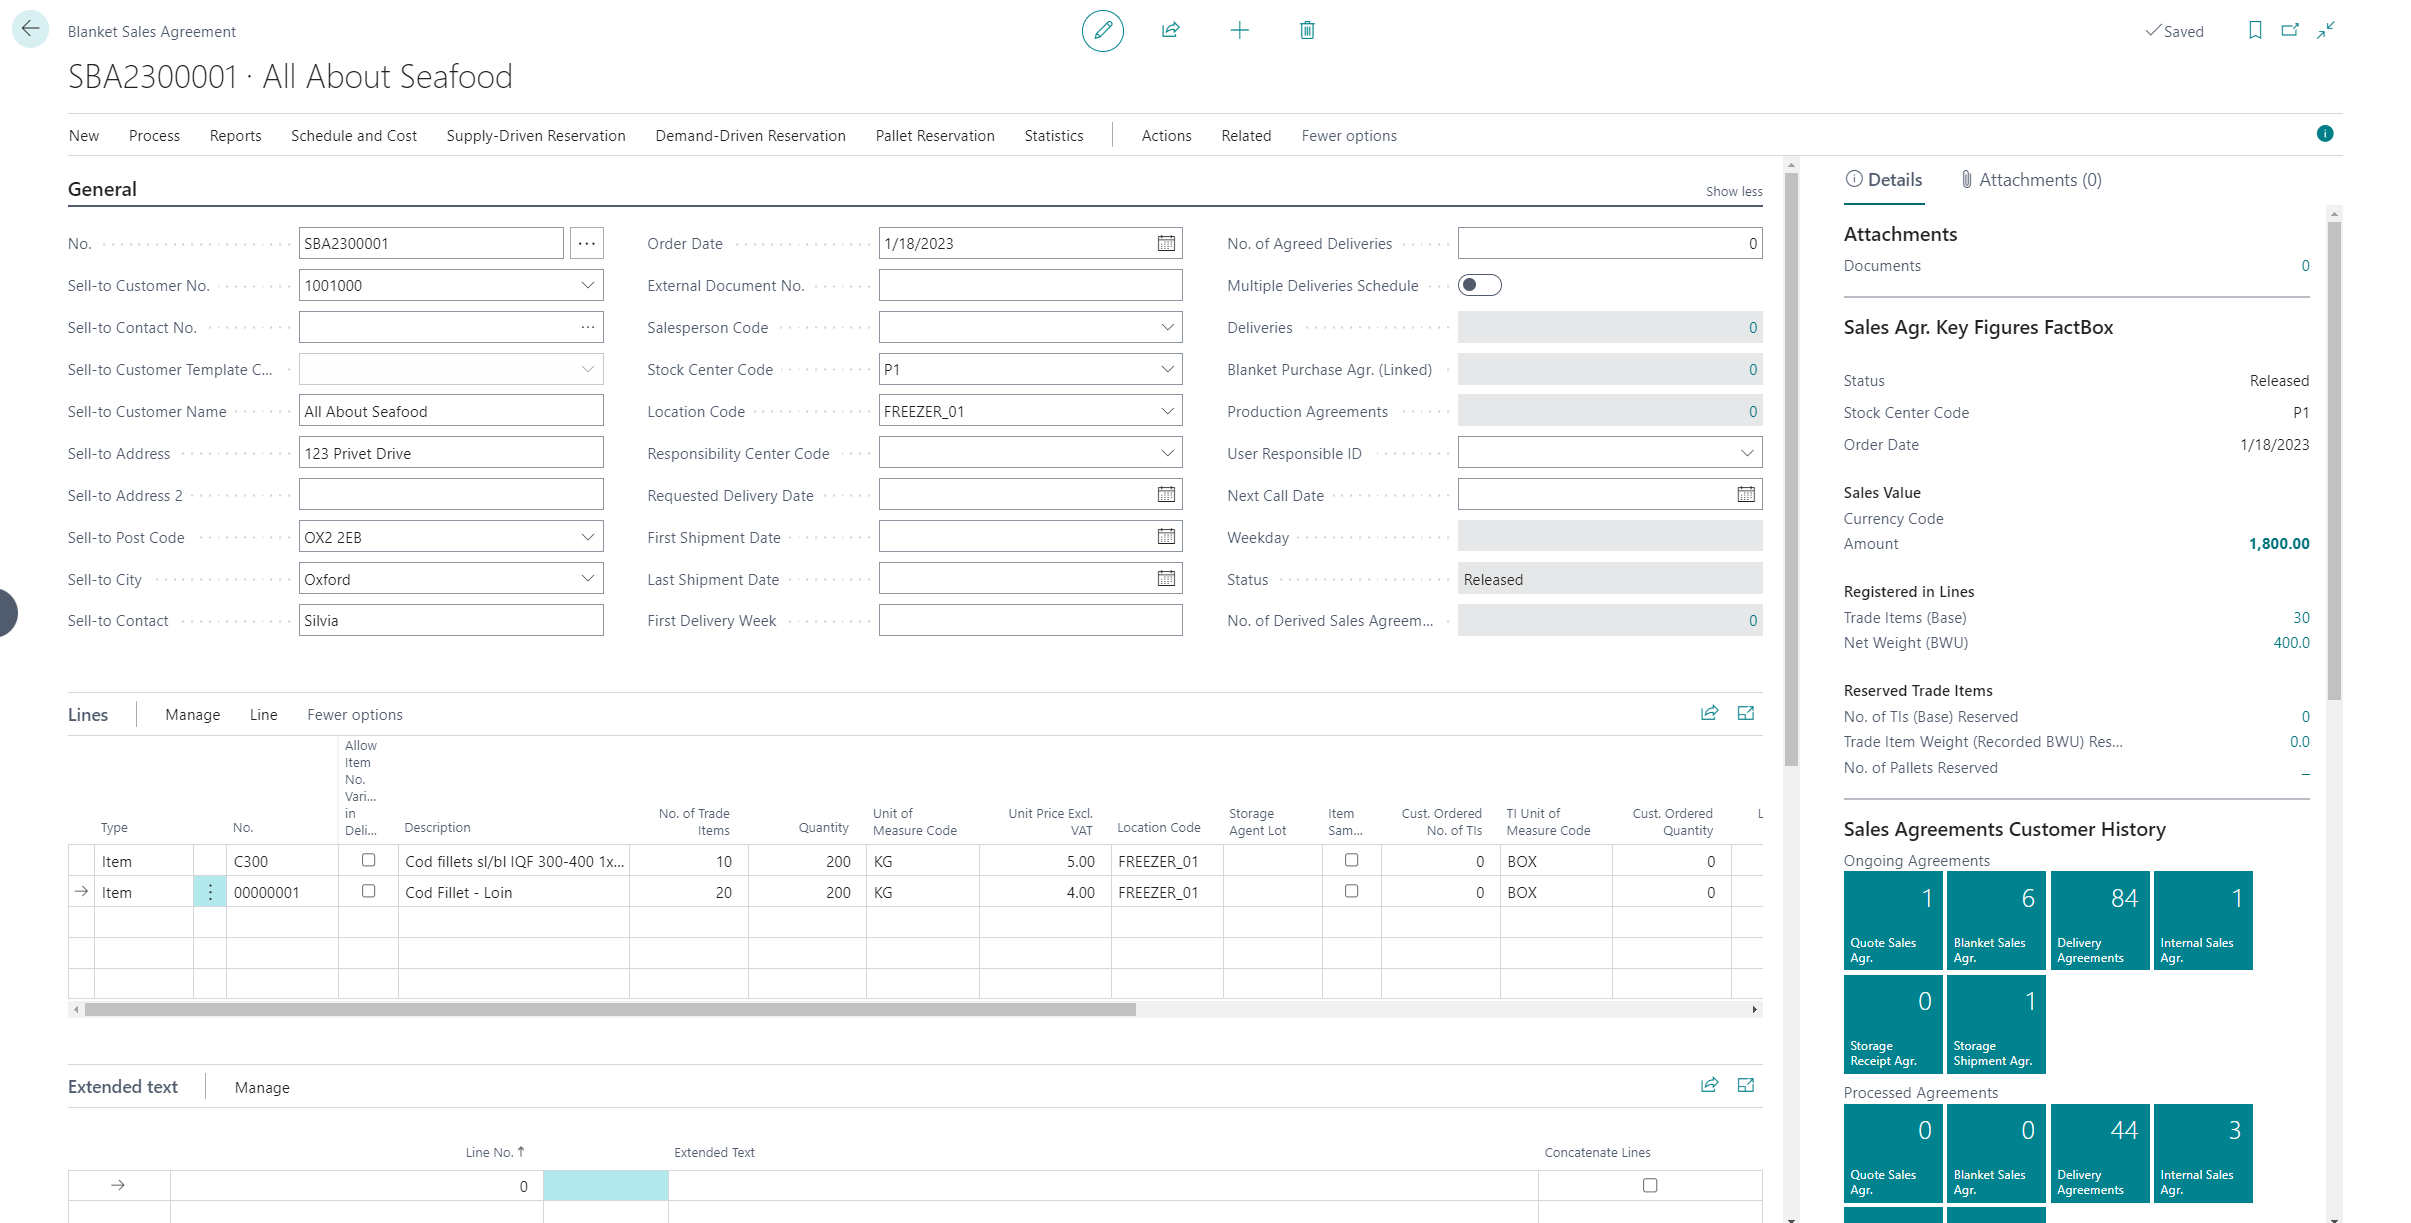Open Sell-to Customer No. dropdown
The height and width of the screenshot is (1223, 2411).
(587, 286)
